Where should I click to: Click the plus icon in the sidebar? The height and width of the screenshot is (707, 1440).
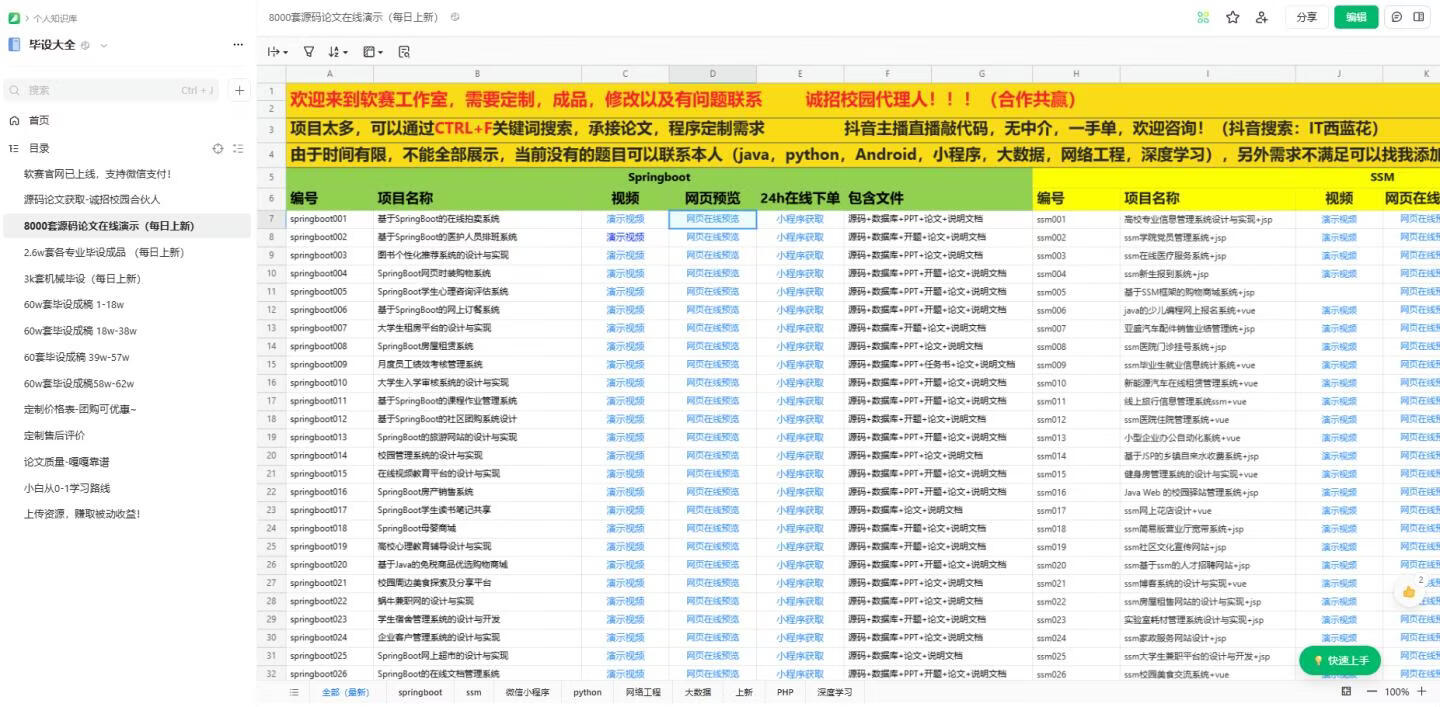(239, 90)
